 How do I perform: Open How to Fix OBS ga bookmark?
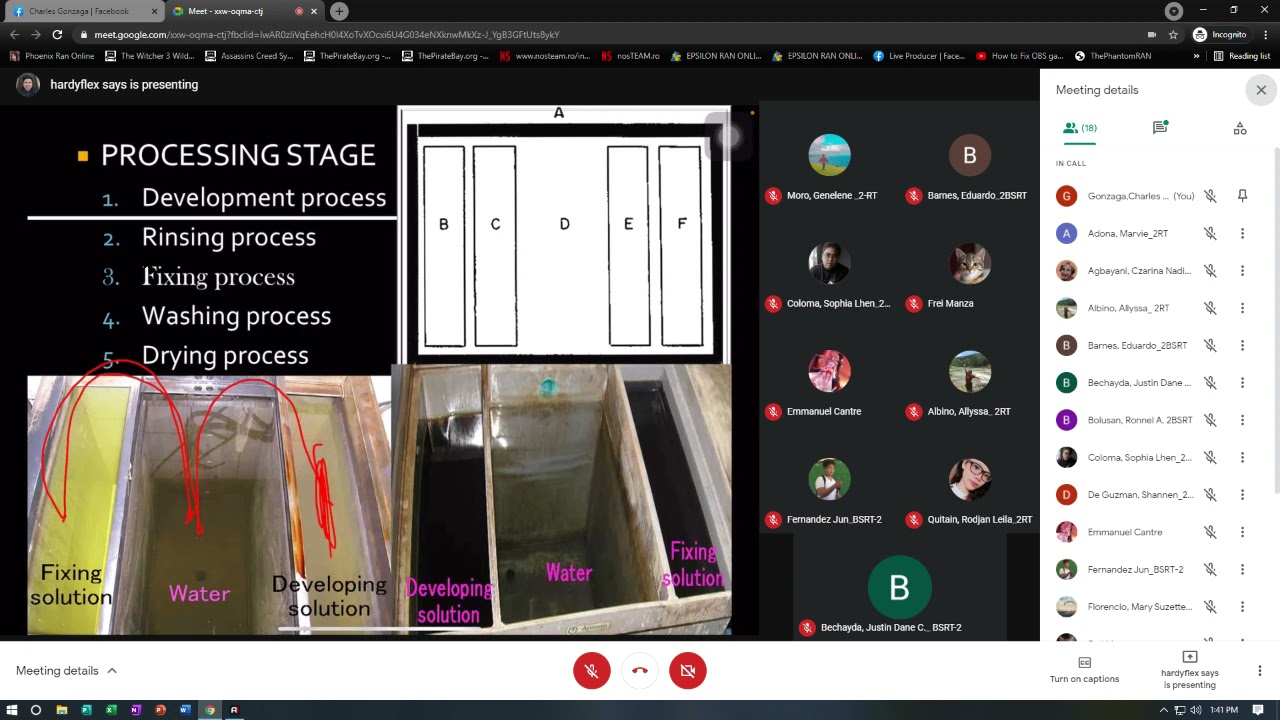pos(1020,56)
